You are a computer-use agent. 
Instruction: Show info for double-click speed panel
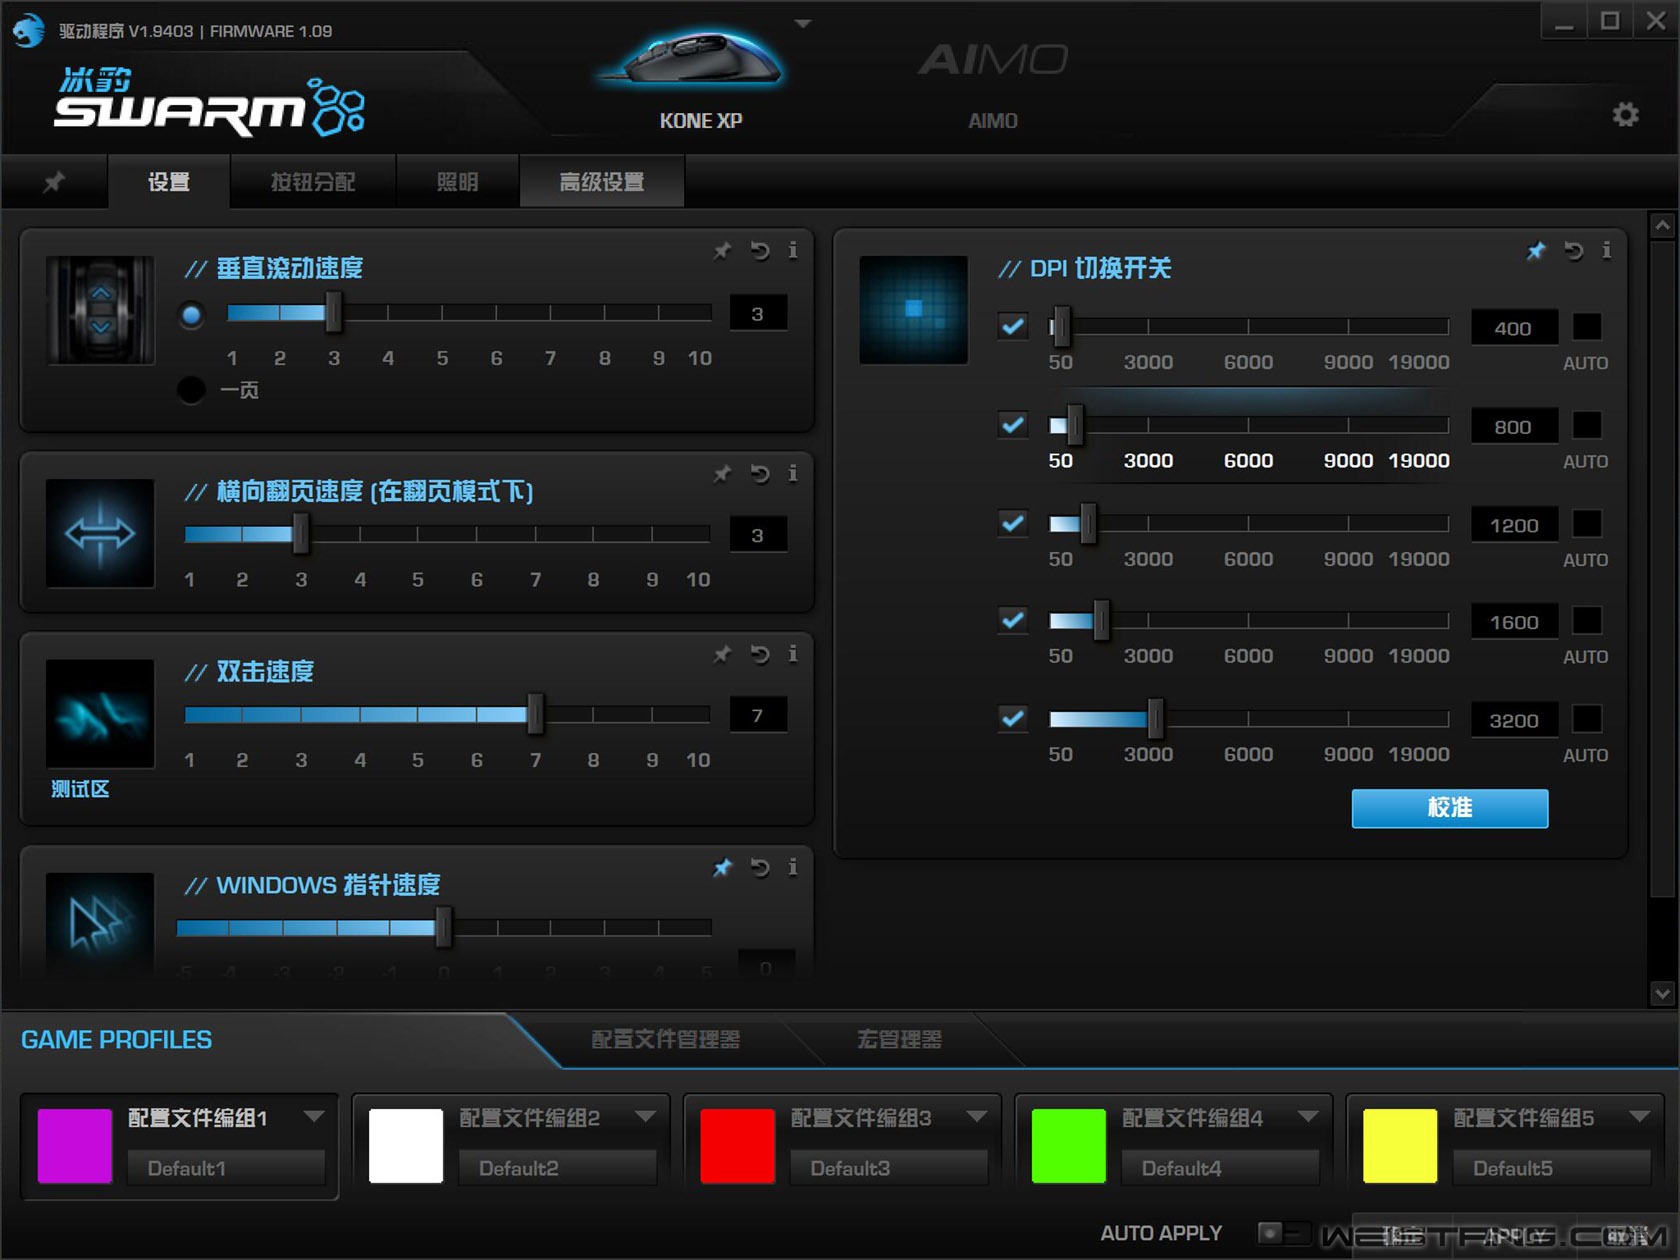point(793,654)
